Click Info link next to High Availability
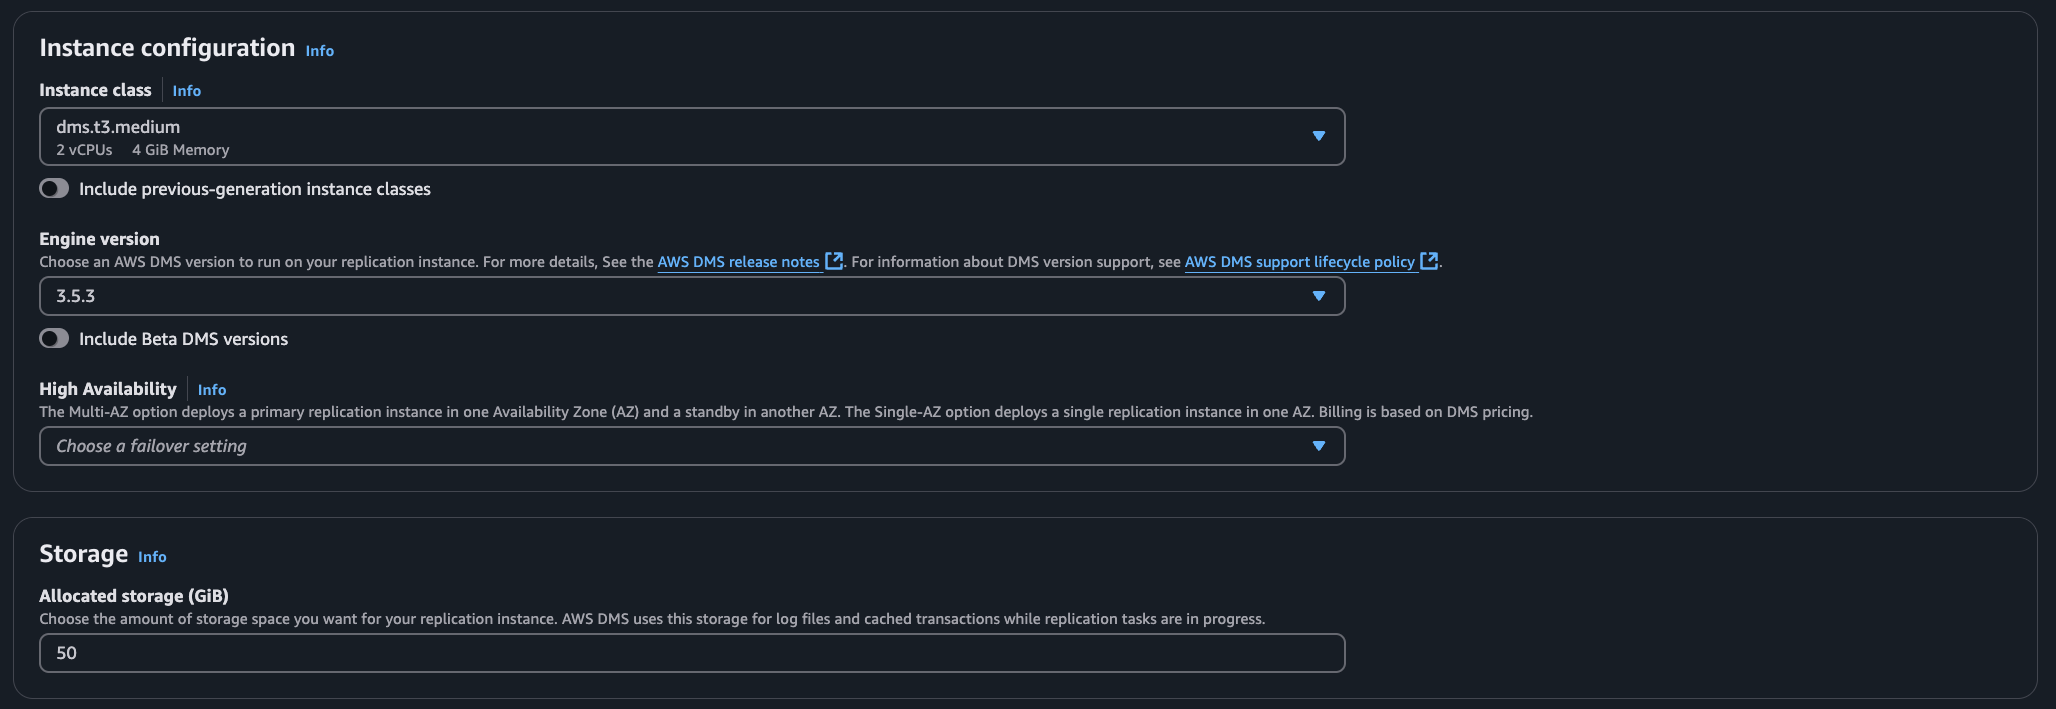Screen dimensions: 2056x709 (212, 390)
